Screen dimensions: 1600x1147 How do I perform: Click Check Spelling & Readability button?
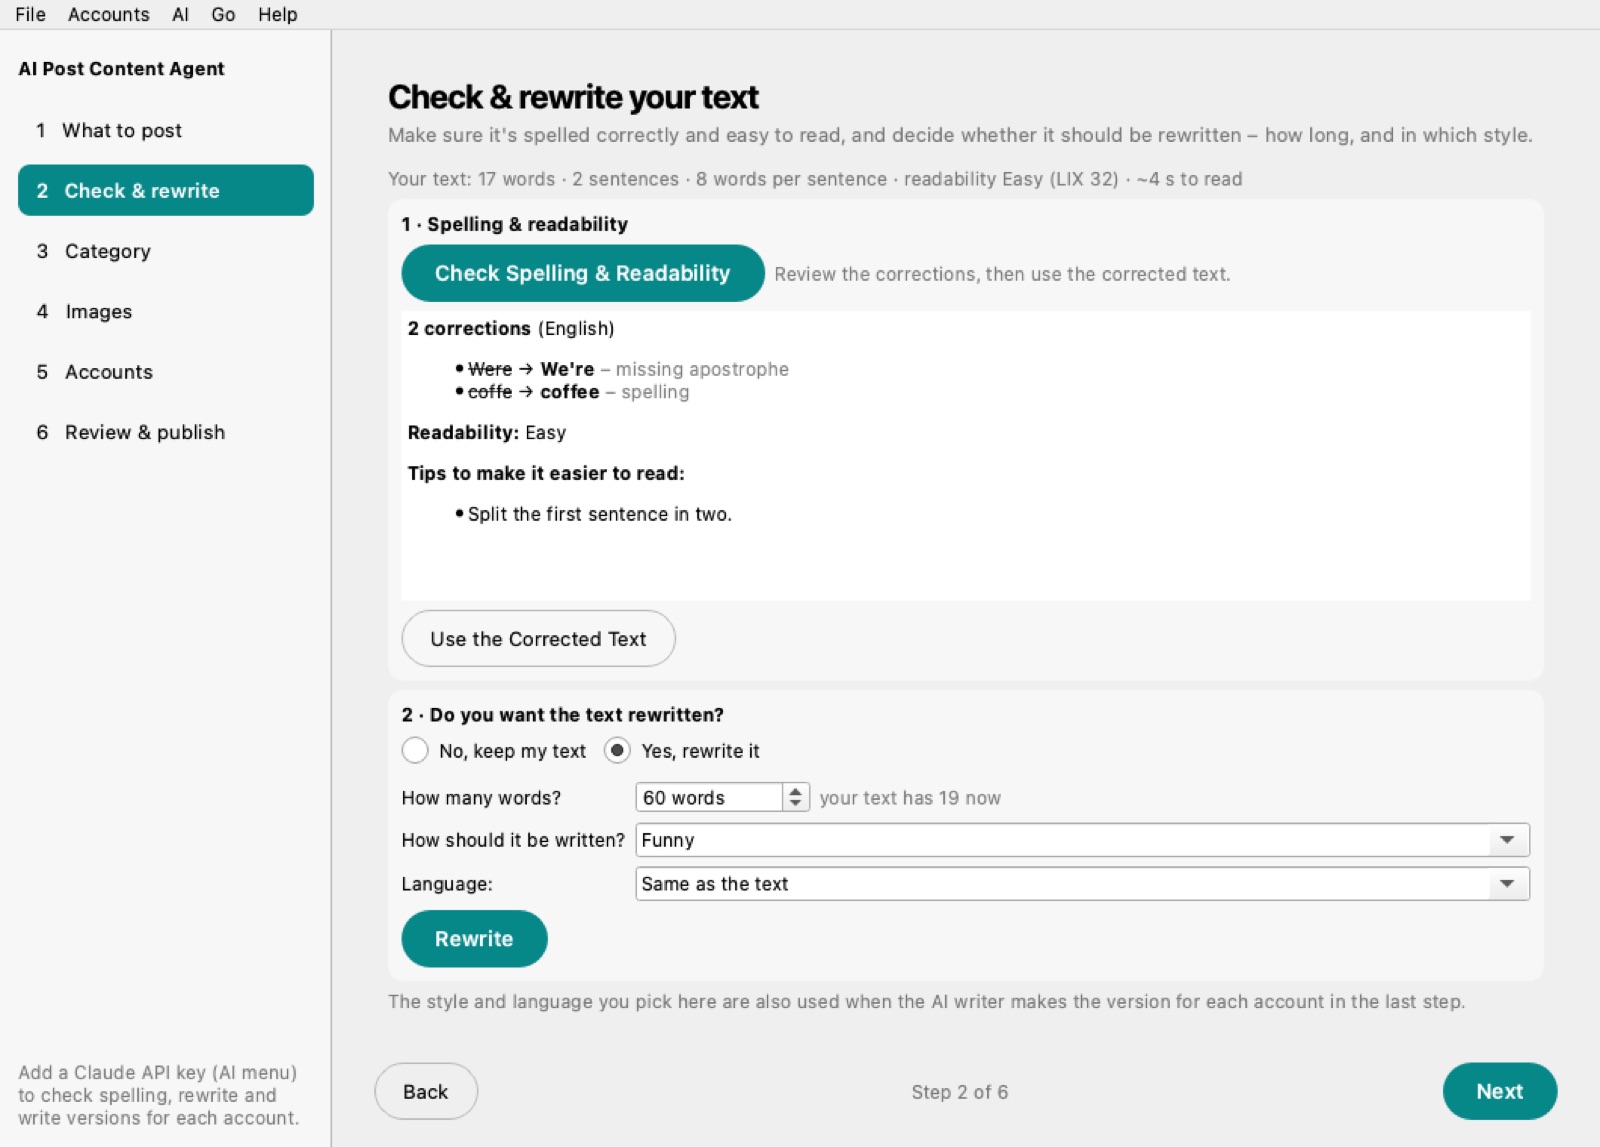click(583, 273)
